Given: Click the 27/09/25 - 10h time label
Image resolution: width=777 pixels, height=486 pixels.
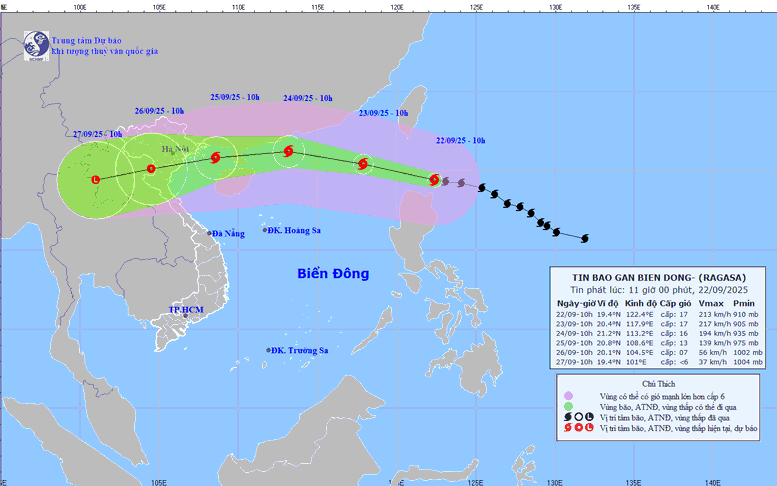Looking at the screenshot, I should click(98, 133).
